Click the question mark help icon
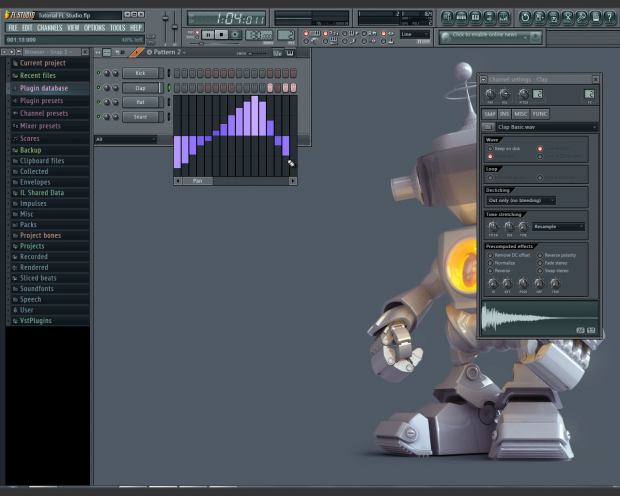This screenshot has height=496, width=620. pos(610,17)
